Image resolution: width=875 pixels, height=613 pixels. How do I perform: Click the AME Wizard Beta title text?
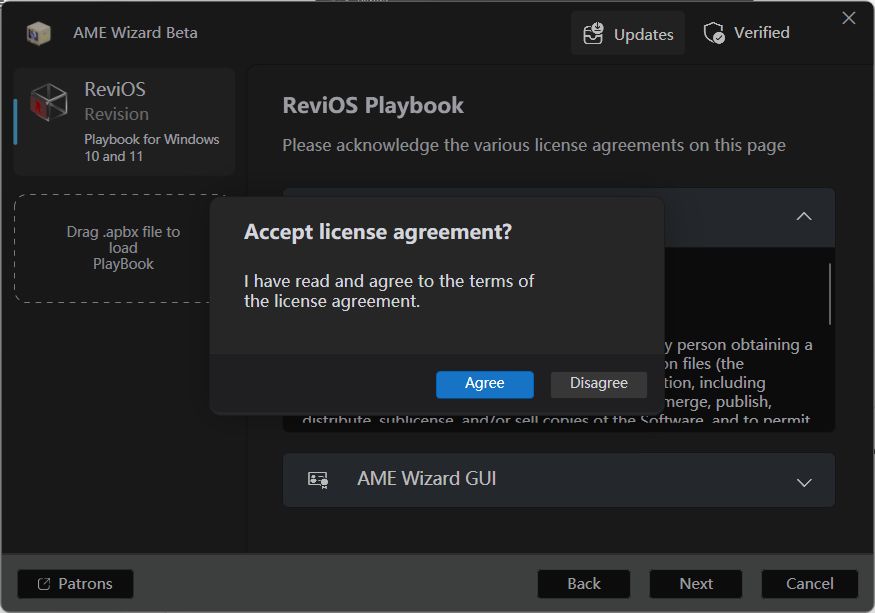[136, 33]
